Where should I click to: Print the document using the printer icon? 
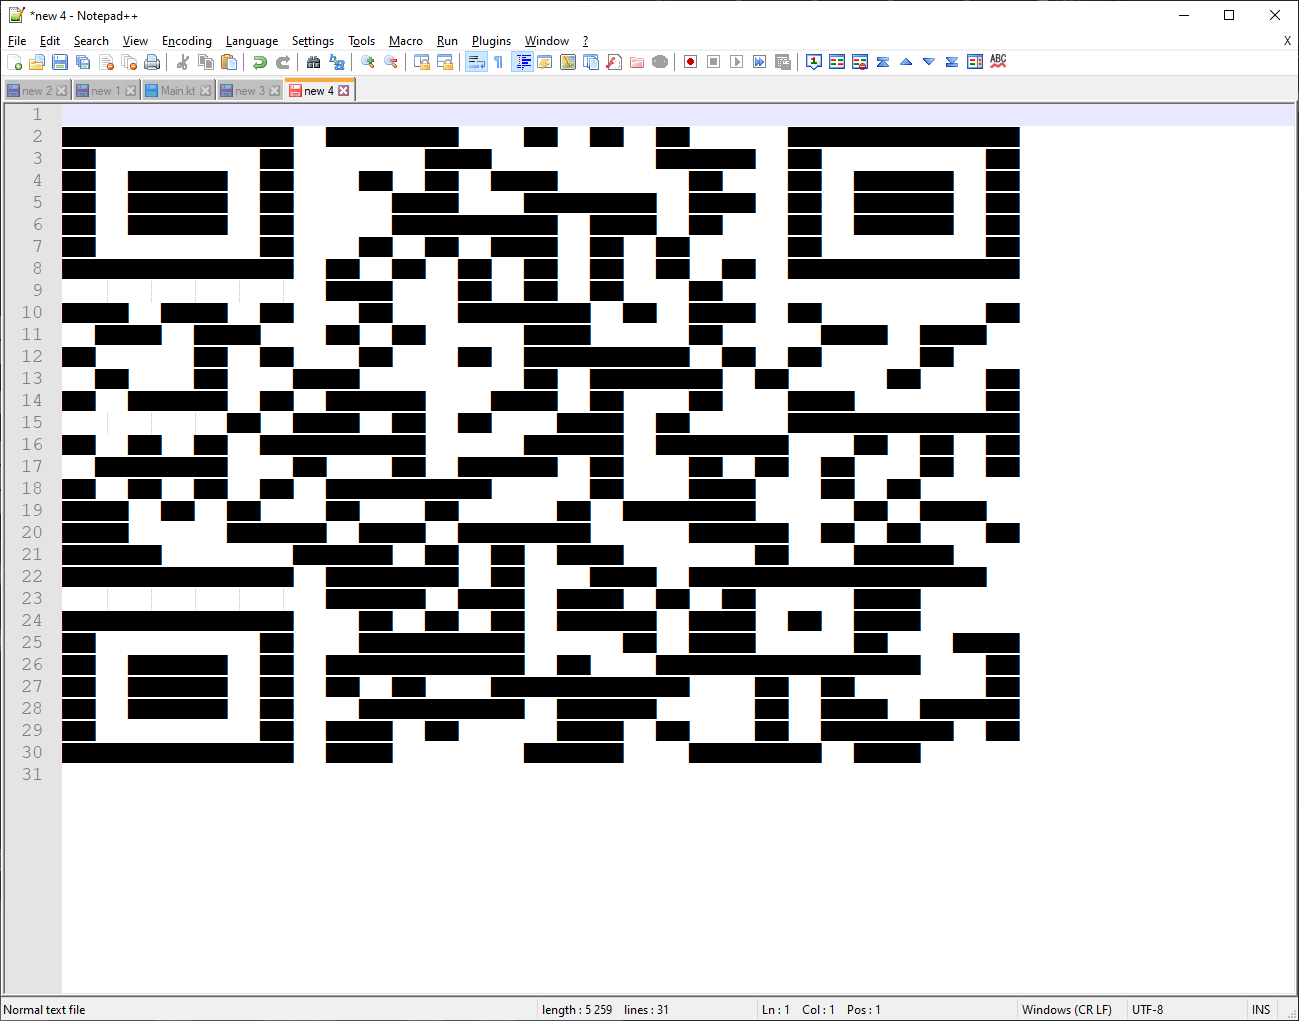pyautogui.click(x=152, y=62)
